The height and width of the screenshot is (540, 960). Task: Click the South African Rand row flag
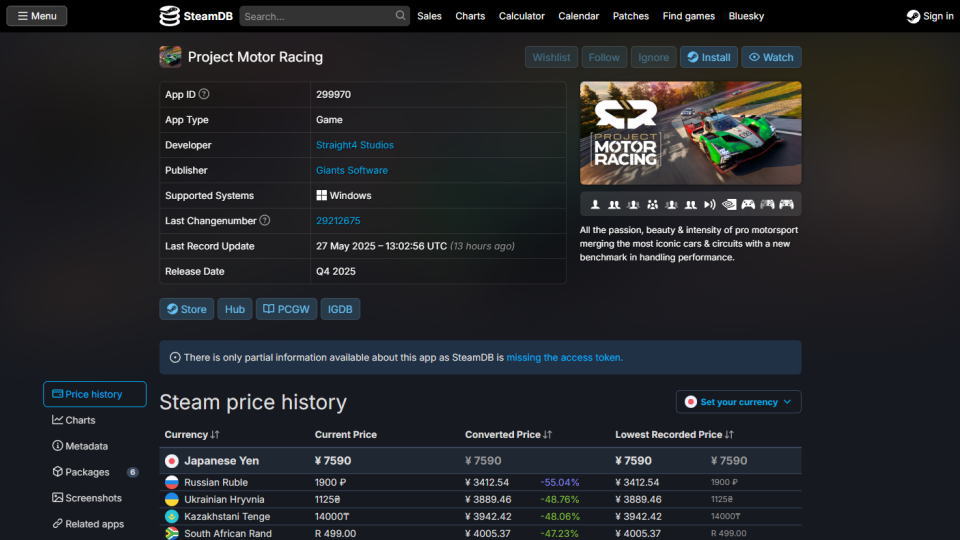coord(172,533)
